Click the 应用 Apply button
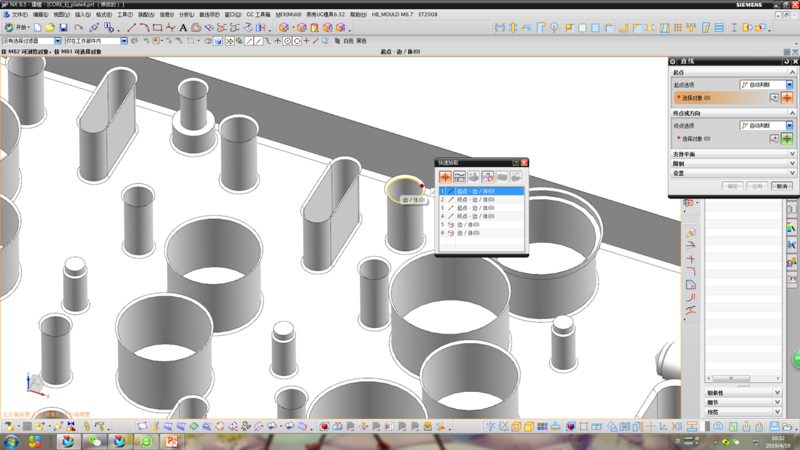Screen dimensions: 800x450 pos(757,186)
